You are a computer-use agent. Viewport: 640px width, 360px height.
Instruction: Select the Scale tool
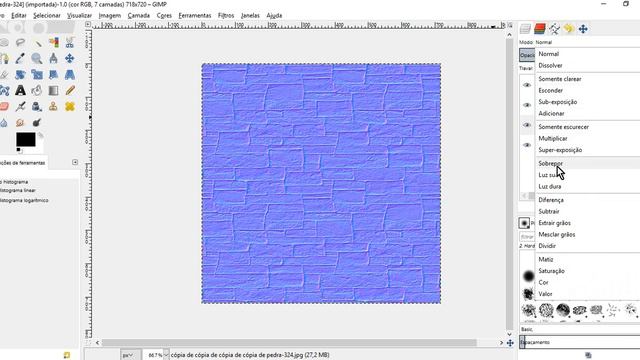37,75
